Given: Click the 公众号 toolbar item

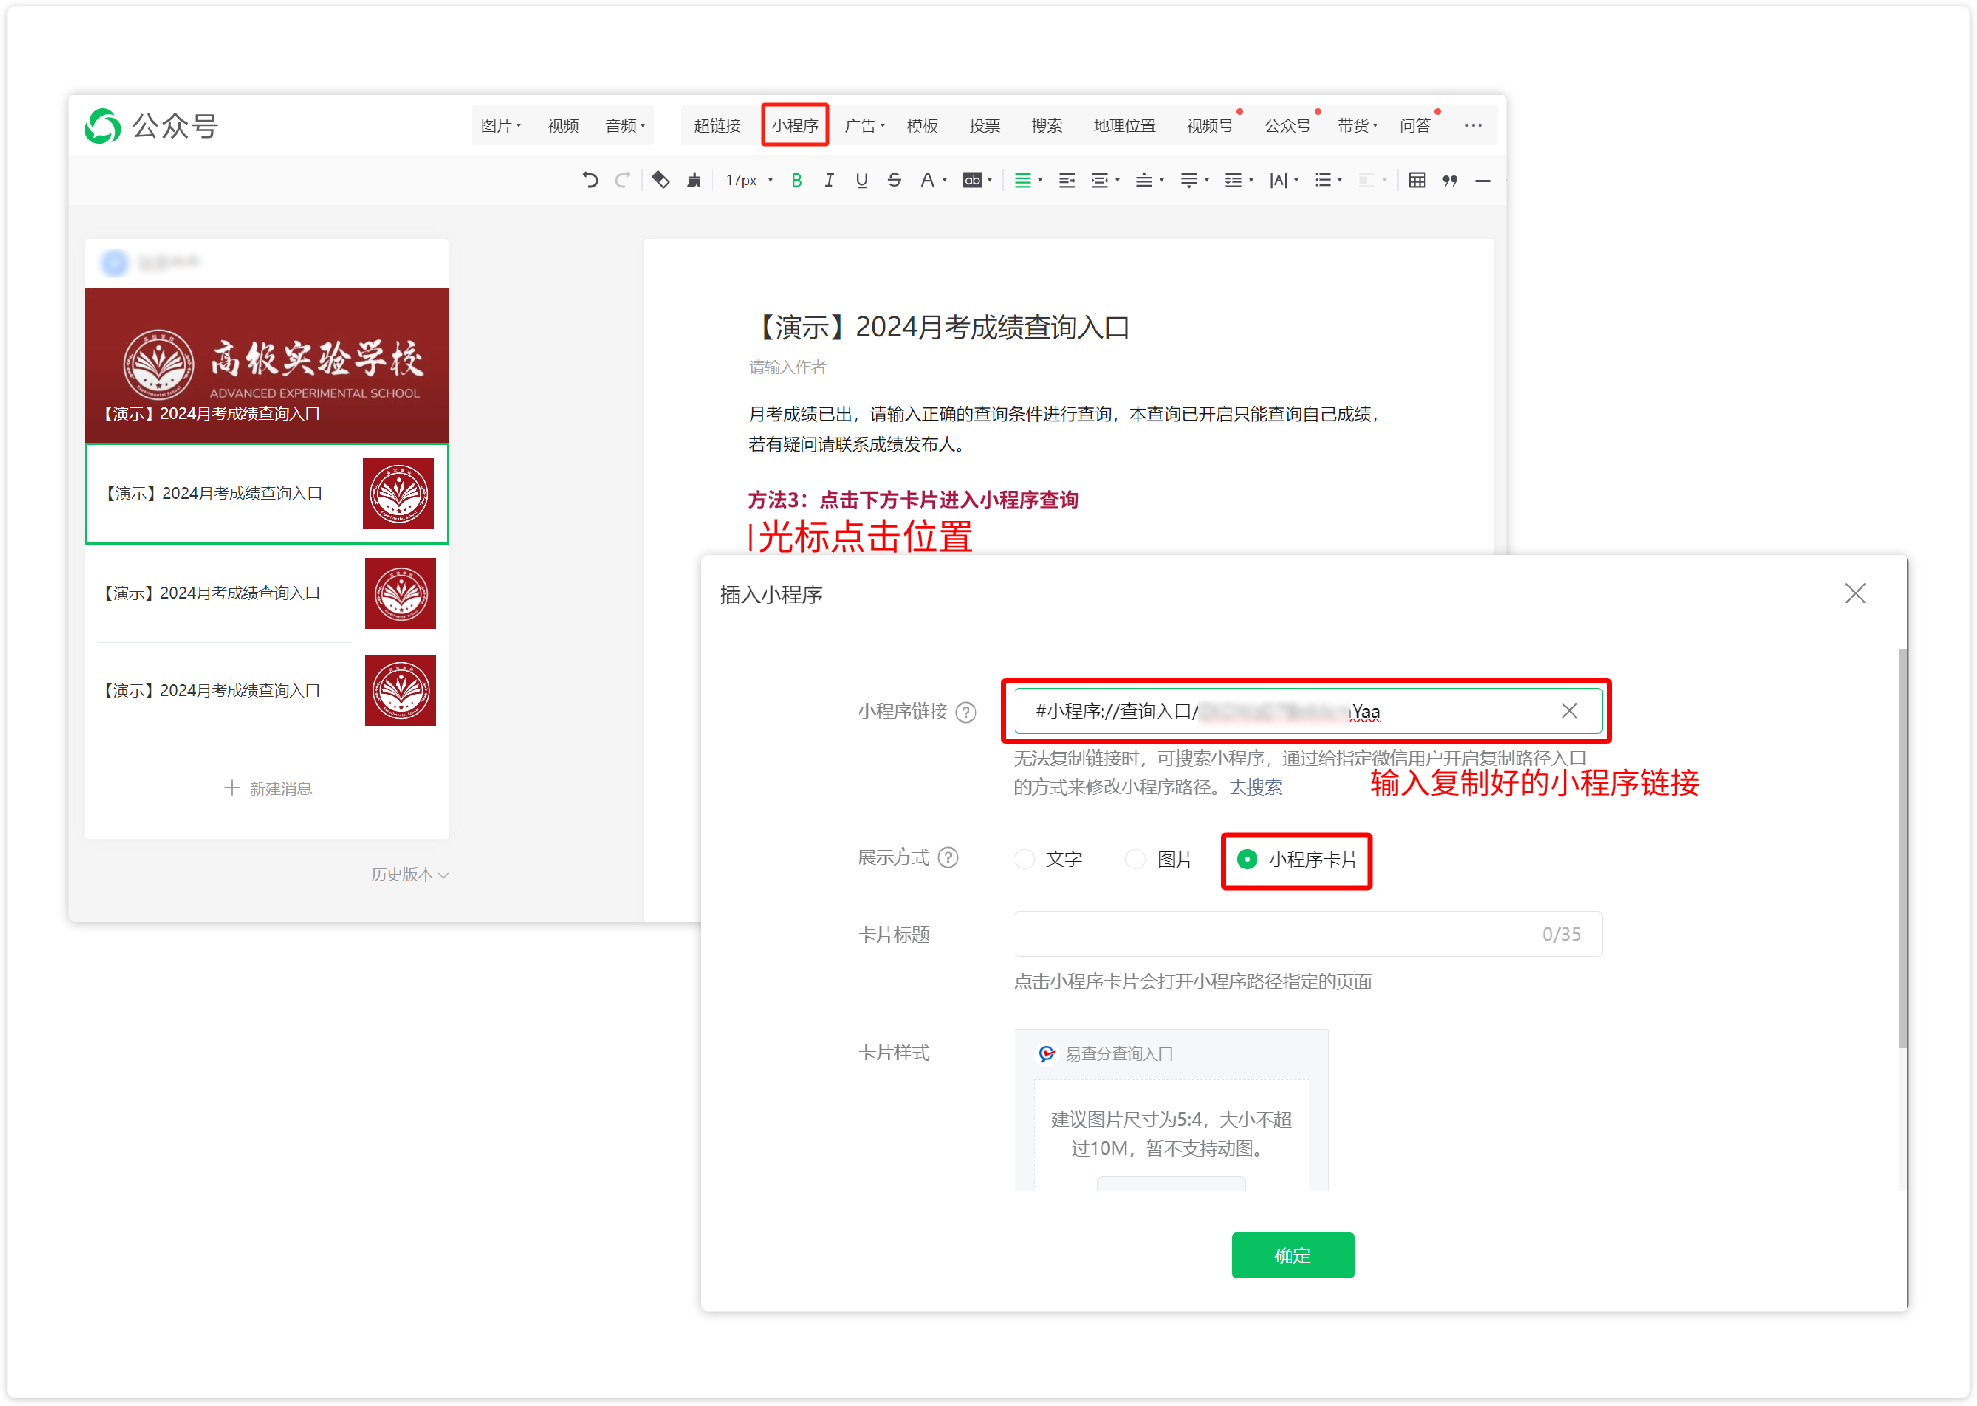Looking at the screenshot, I should tap(1287, 125).
